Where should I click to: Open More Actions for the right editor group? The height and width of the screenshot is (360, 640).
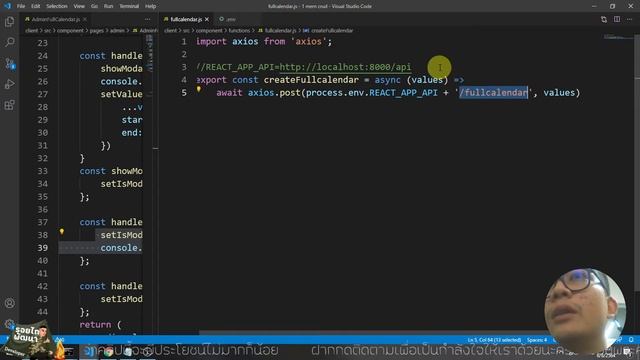[x=630, y=19]
